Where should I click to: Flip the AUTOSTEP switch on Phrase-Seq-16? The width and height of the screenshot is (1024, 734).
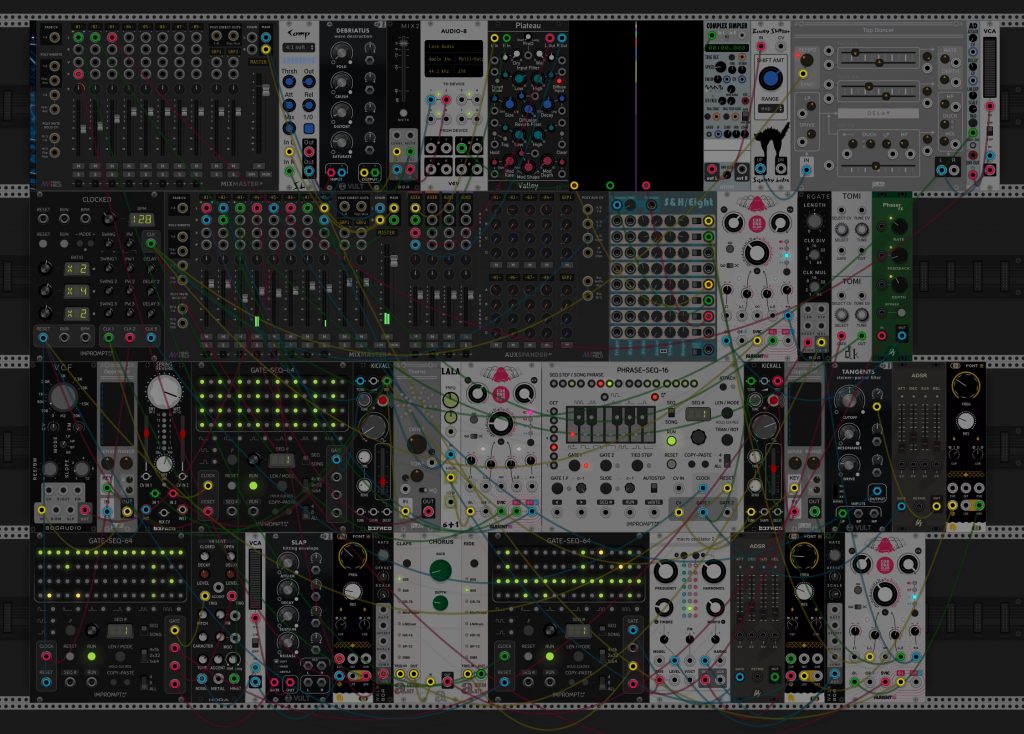[x=653, y=488]
